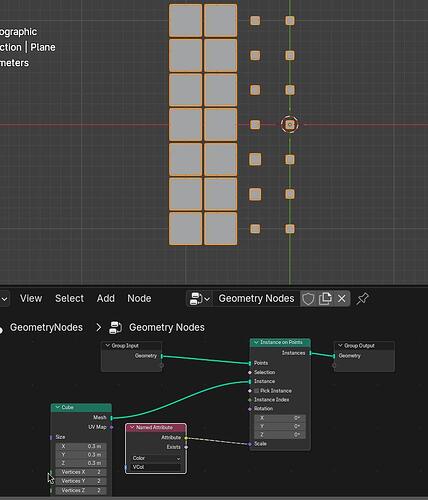Unlink the Geometry Nodes data-block

342,299
